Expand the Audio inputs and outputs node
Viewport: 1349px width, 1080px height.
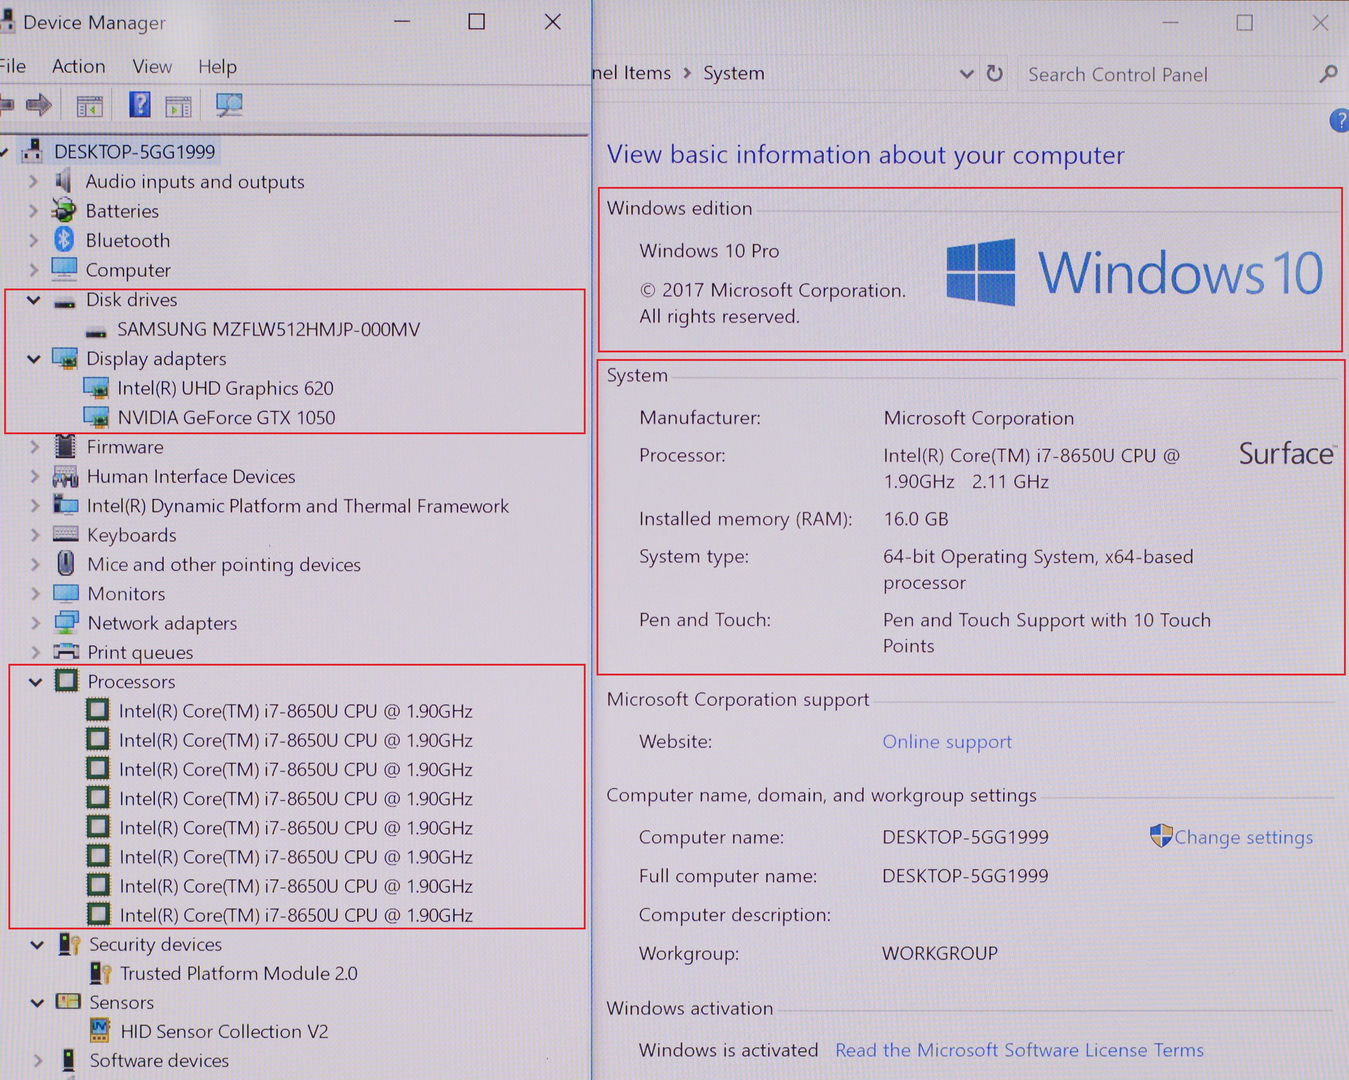tap(34, 182)
